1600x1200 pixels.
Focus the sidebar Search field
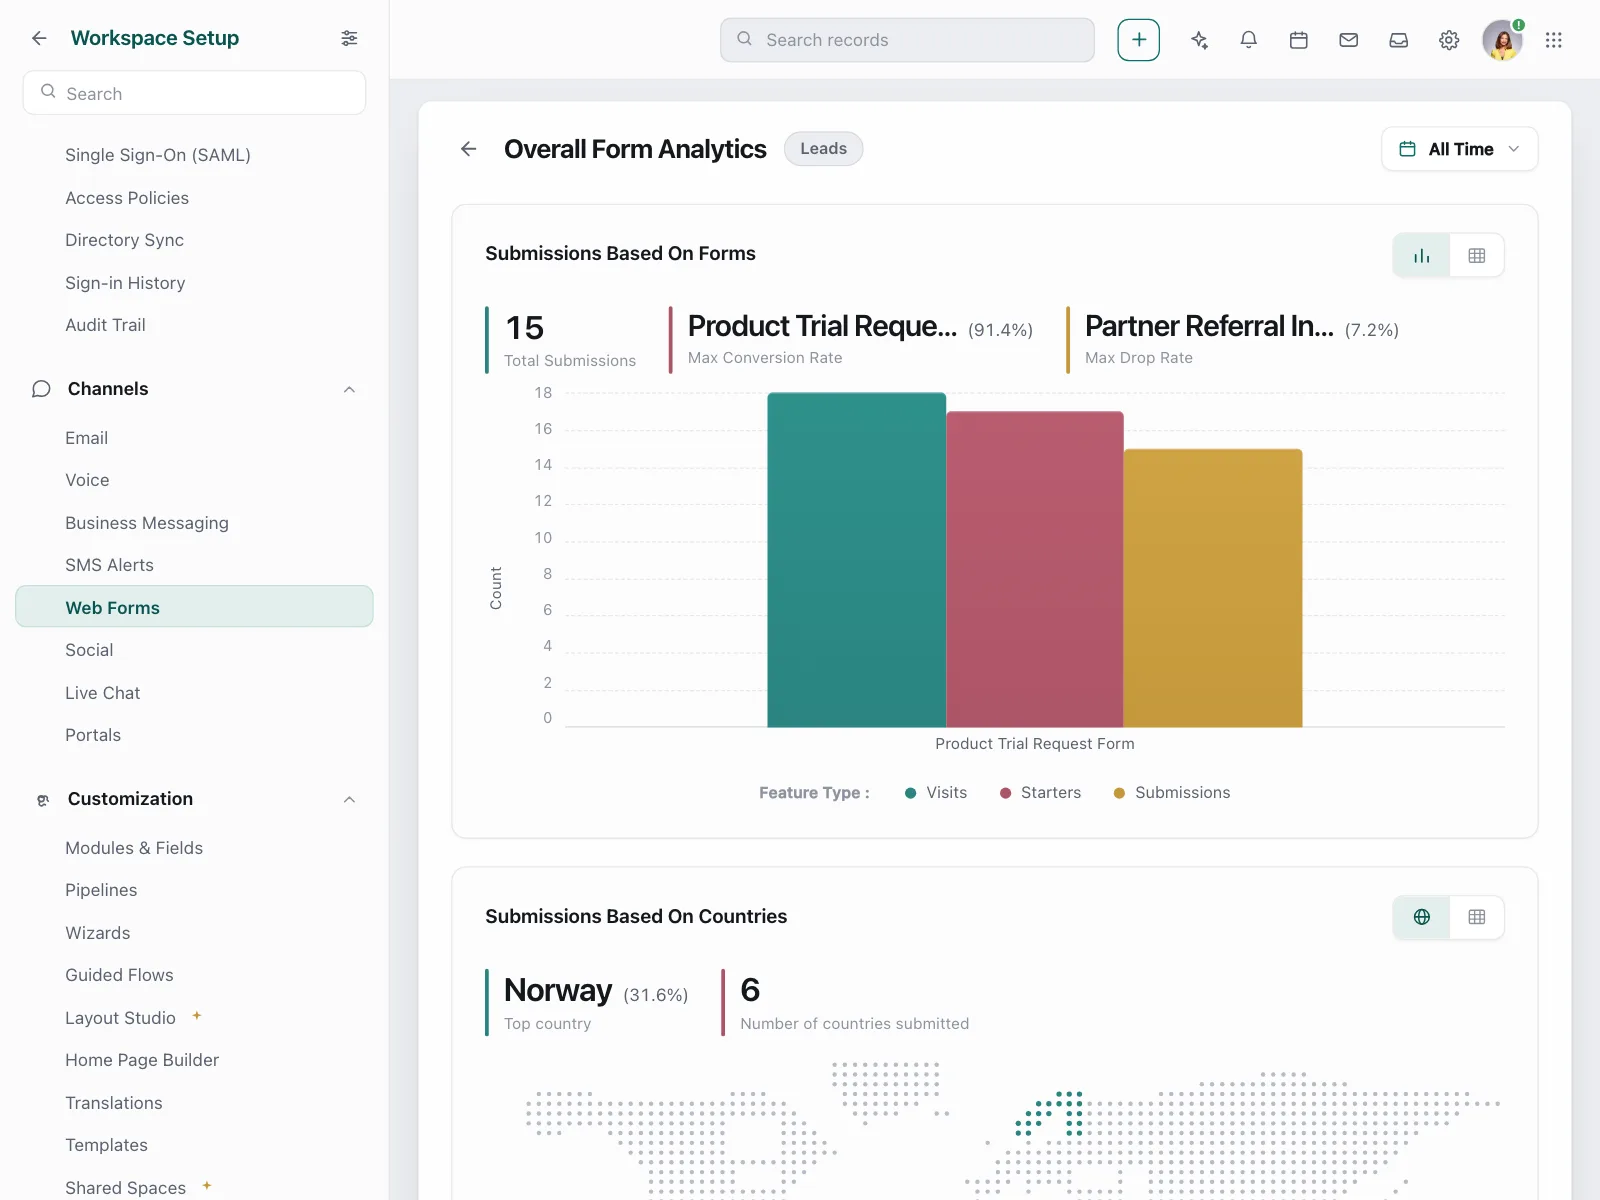point(194,93)
